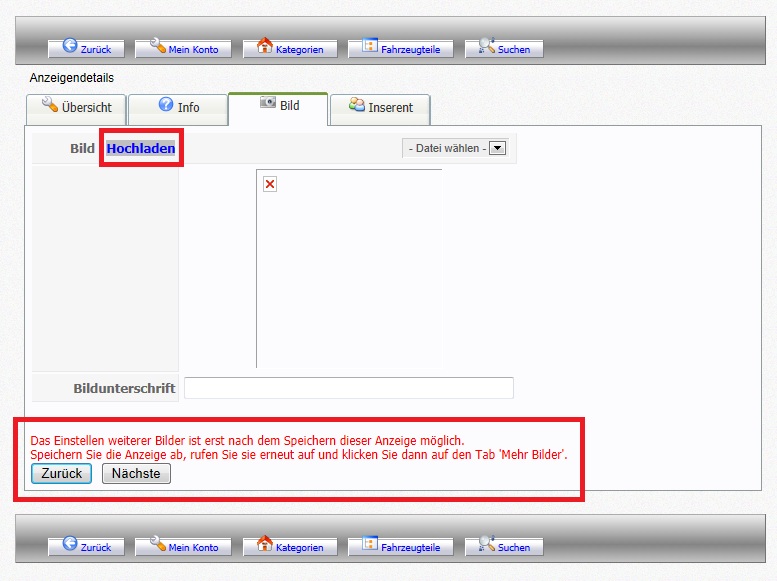Click the wrench icon beside bottom Mein Konto
Viewport: 777px width, 581px height.
158,543
